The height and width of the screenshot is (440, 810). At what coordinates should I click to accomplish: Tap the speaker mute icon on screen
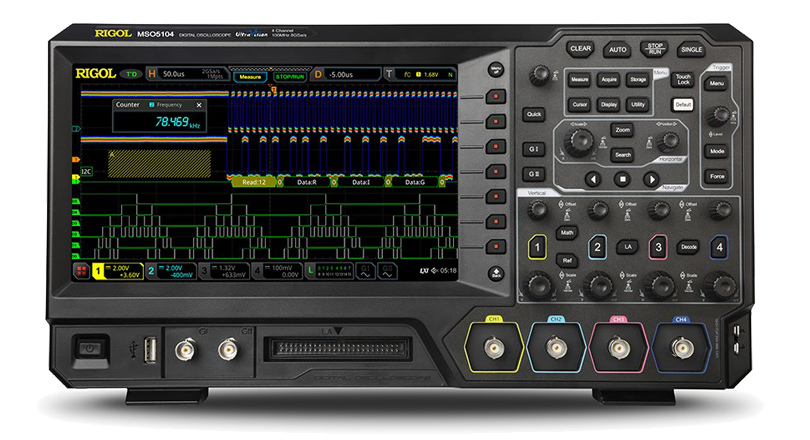click(434, 271)
